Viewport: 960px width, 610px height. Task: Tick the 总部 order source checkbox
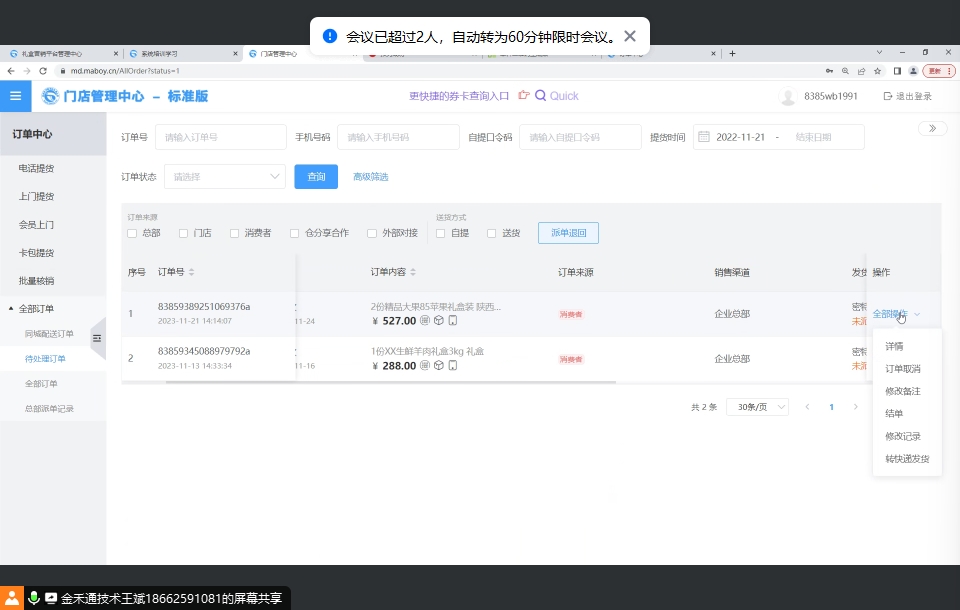tap(132, 233)
